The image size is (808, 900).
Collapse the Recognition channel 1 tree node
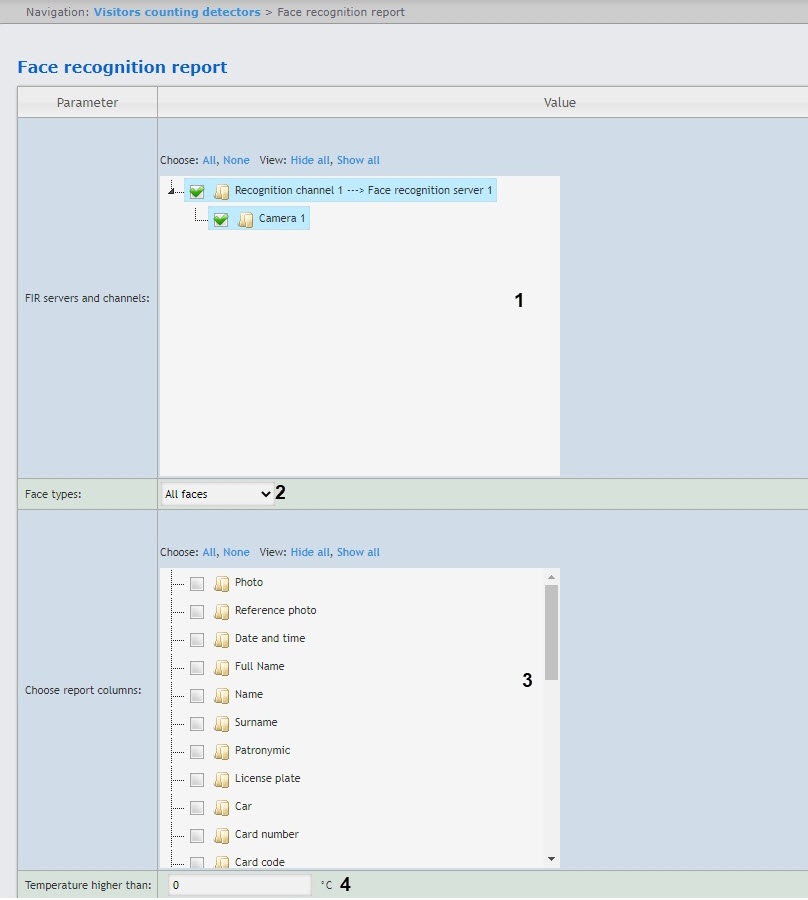click(x=172, y=189)
